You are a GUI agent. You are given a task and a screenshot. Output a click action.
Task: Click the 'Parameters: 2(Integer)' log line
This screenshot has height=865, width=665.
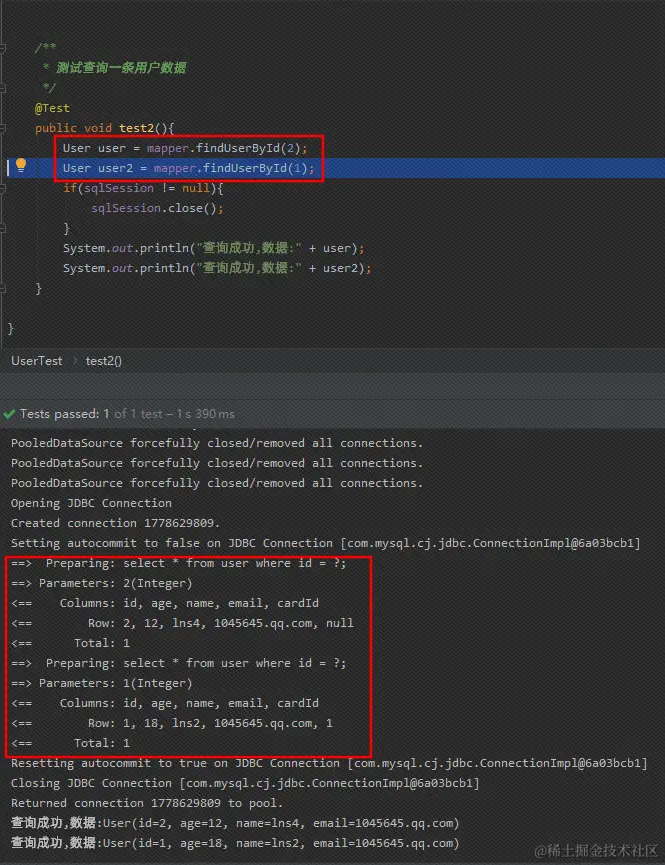tap(102, 583)
